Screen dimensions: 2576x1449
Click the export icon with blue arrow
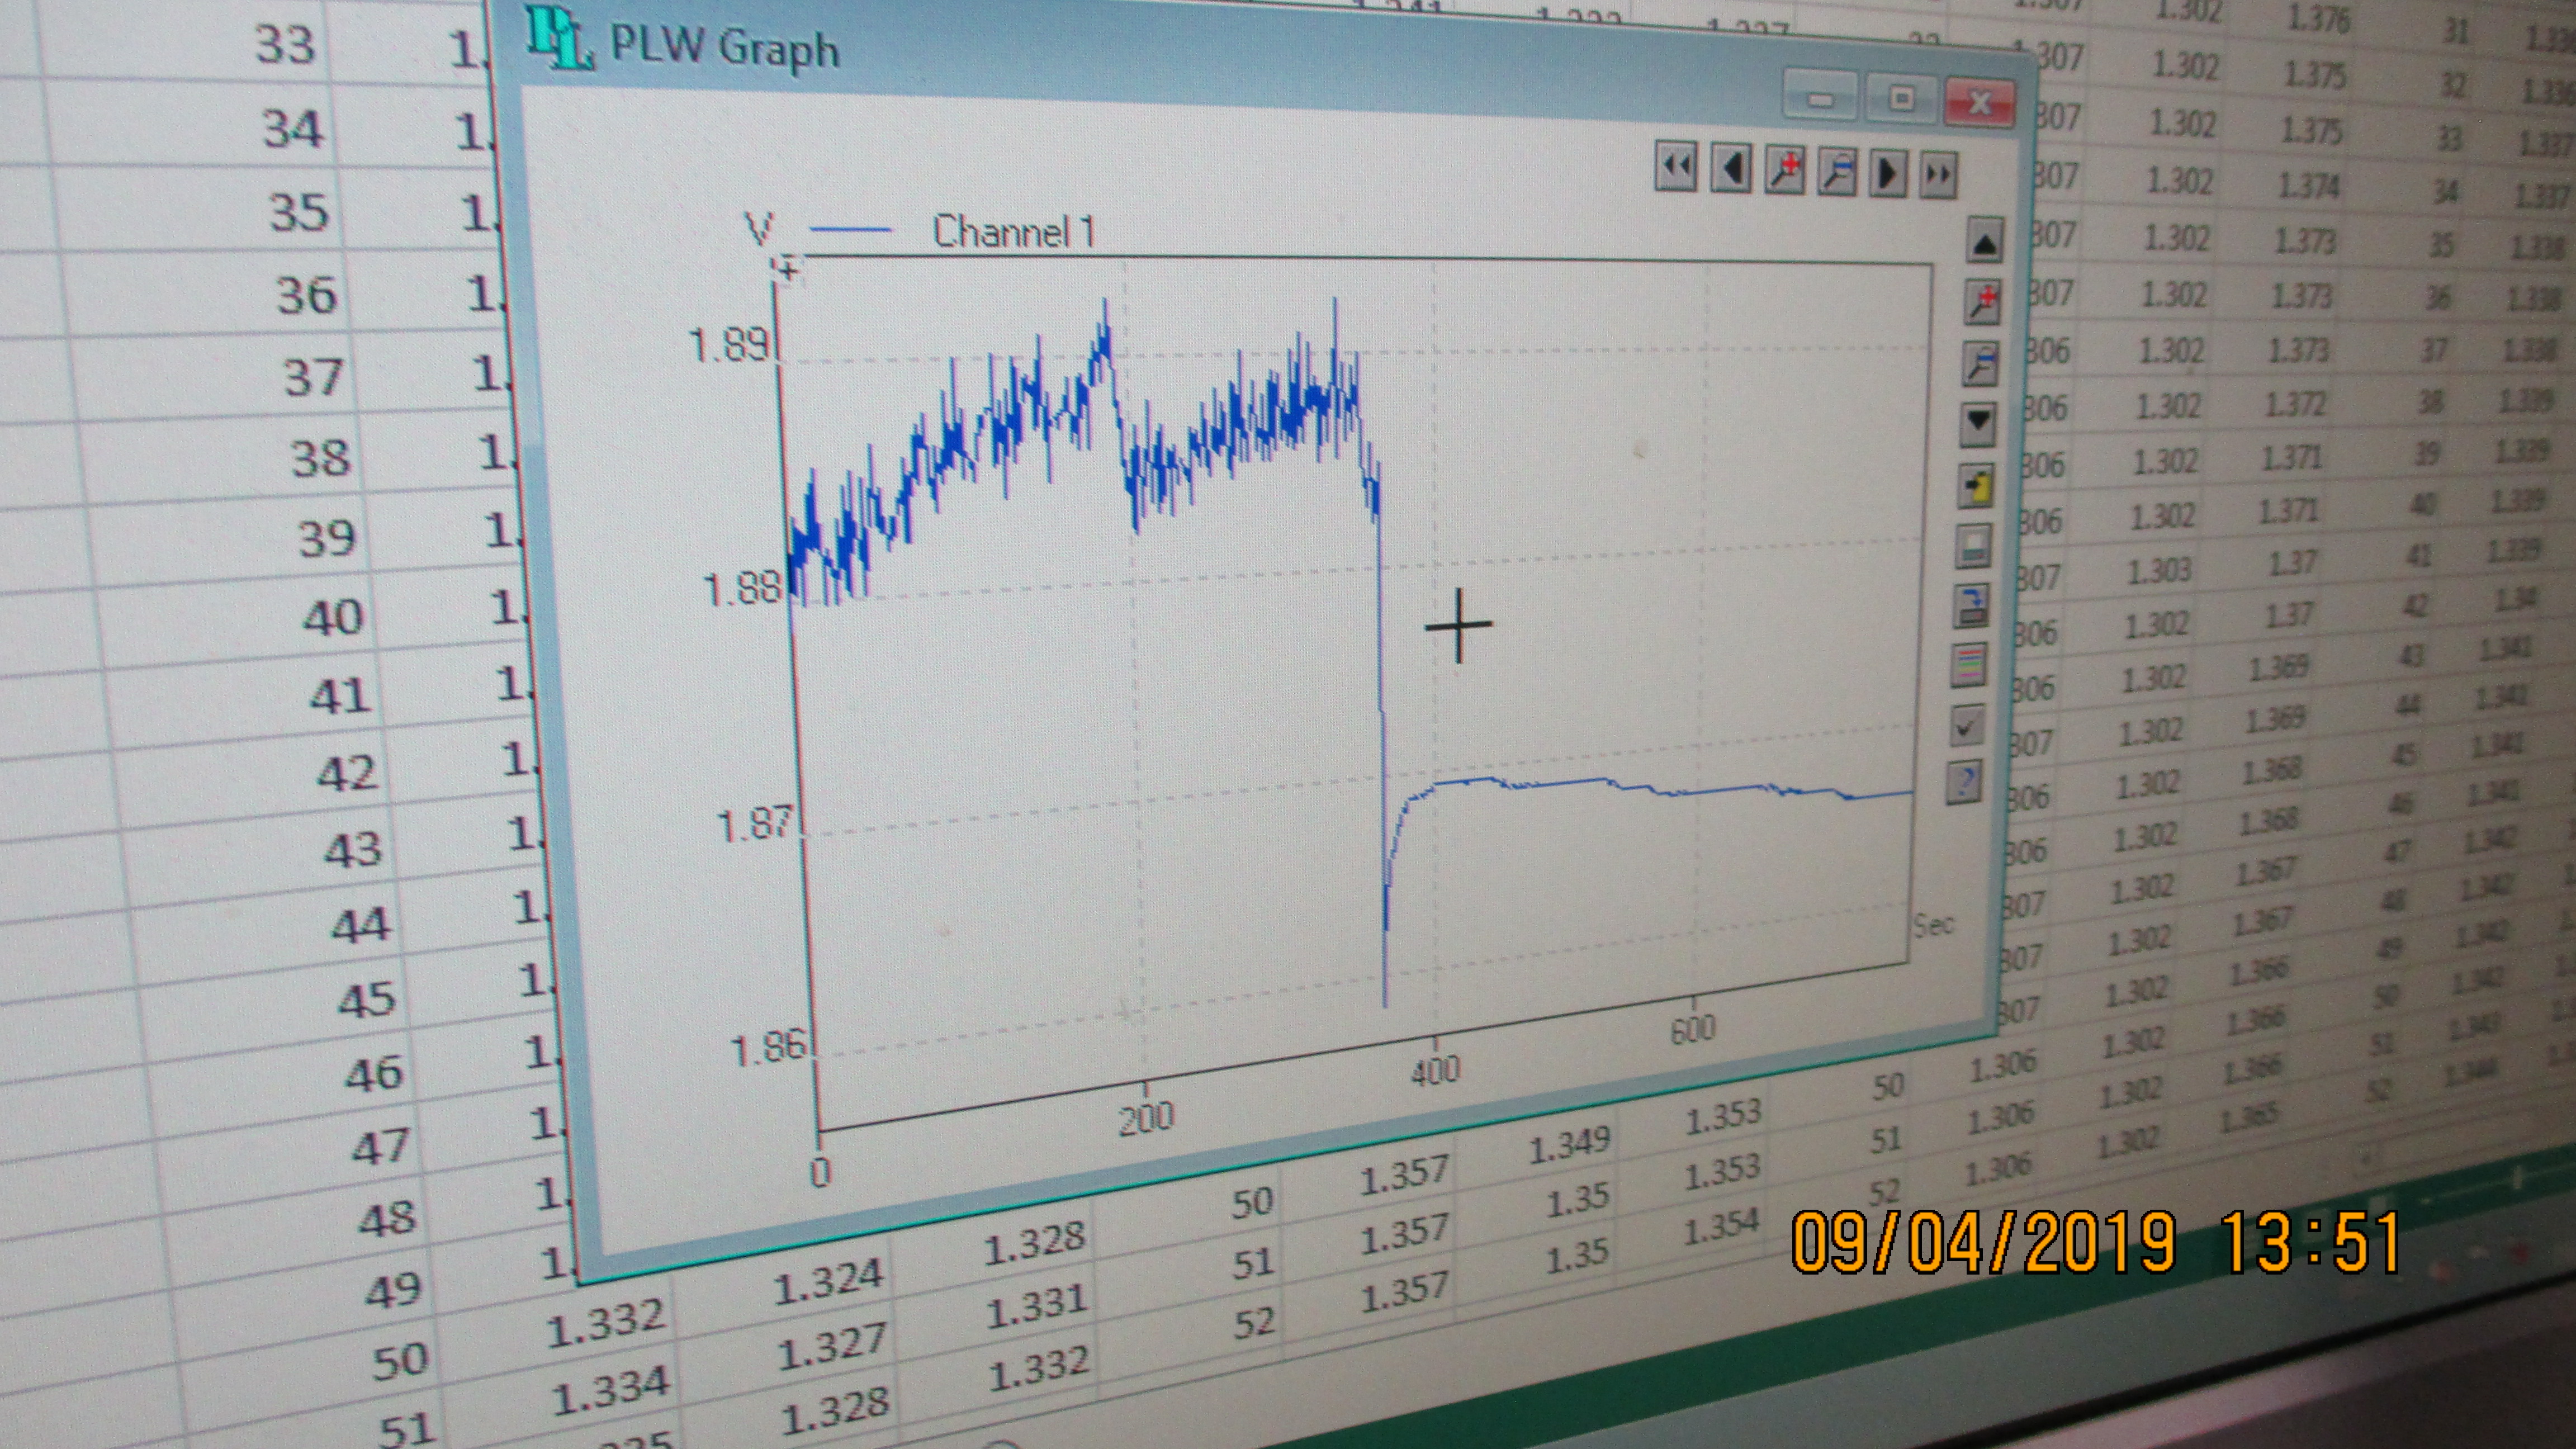click(1972, 605)
